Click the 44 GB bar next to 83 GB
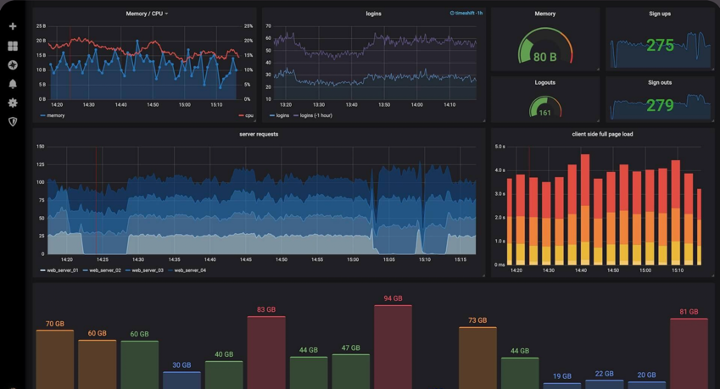The height and width of the screenshot is (390, 720). click(309, 373)
